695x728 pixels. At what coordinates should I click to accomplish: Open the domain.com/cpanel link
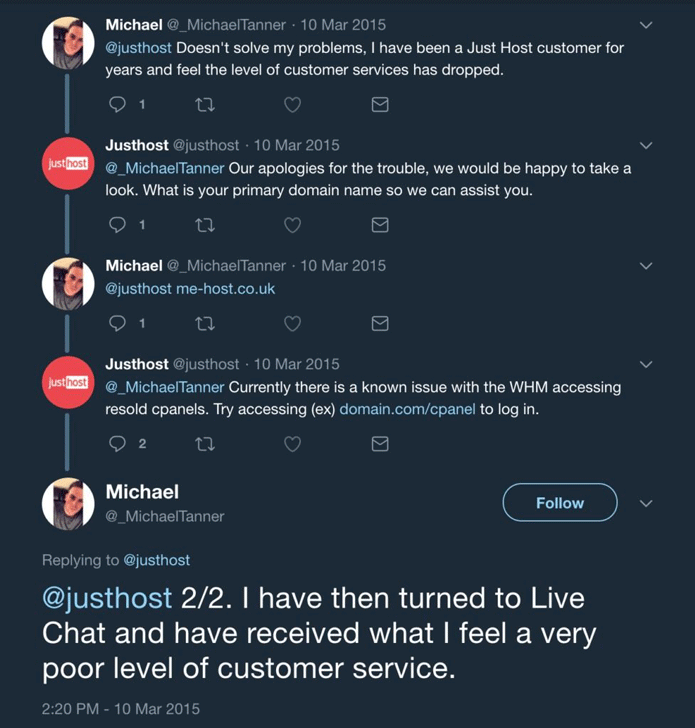[408, 409]
